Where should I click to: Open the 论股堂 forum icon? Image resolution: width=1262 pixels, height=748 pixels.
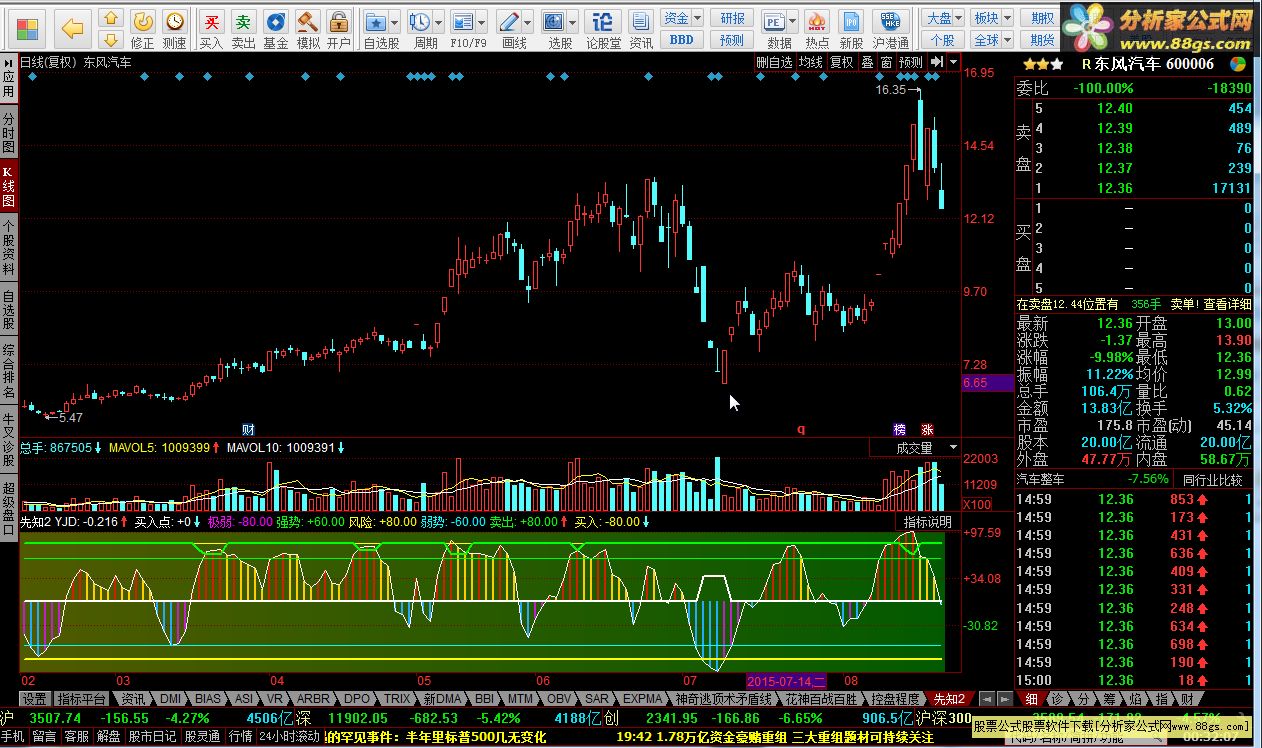pos(603,28)
